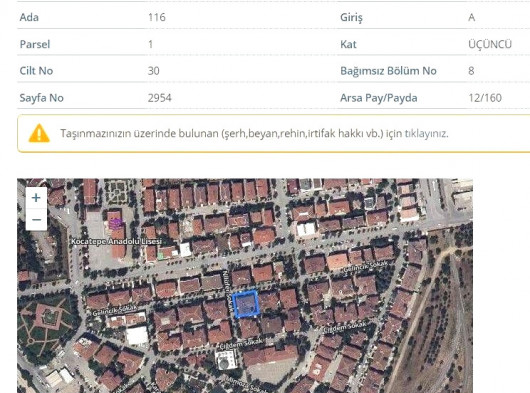Select the blue highlighted parcel on map

246,304
